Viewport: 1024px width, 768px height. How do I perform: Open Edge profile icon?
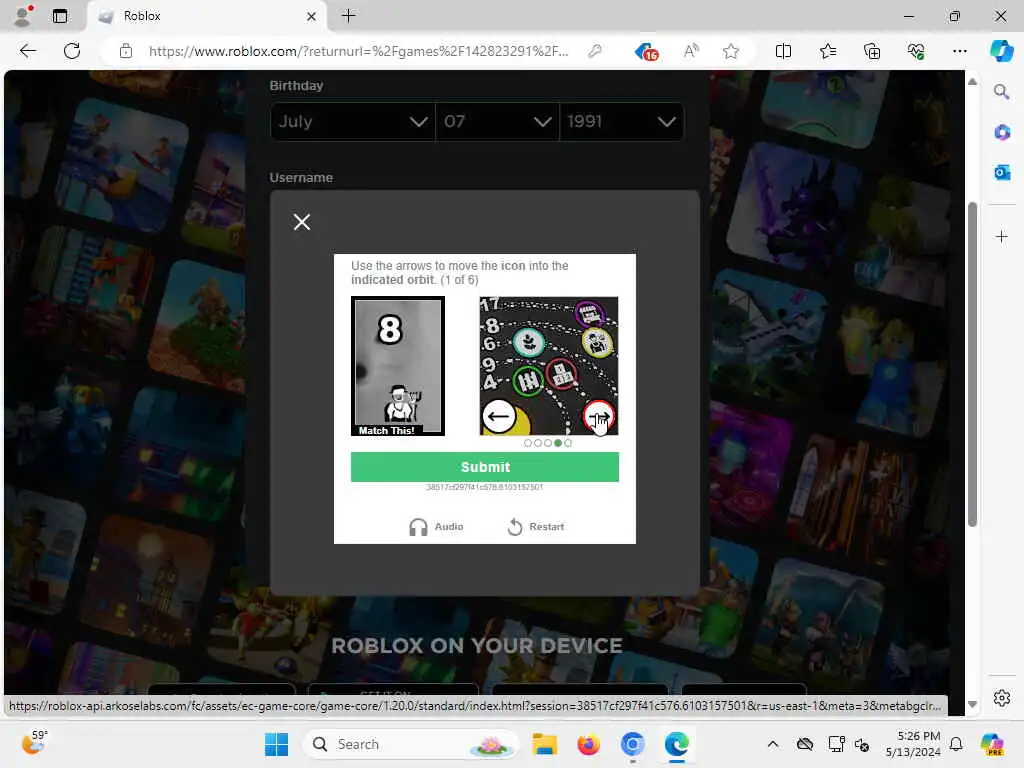(24, 16)
